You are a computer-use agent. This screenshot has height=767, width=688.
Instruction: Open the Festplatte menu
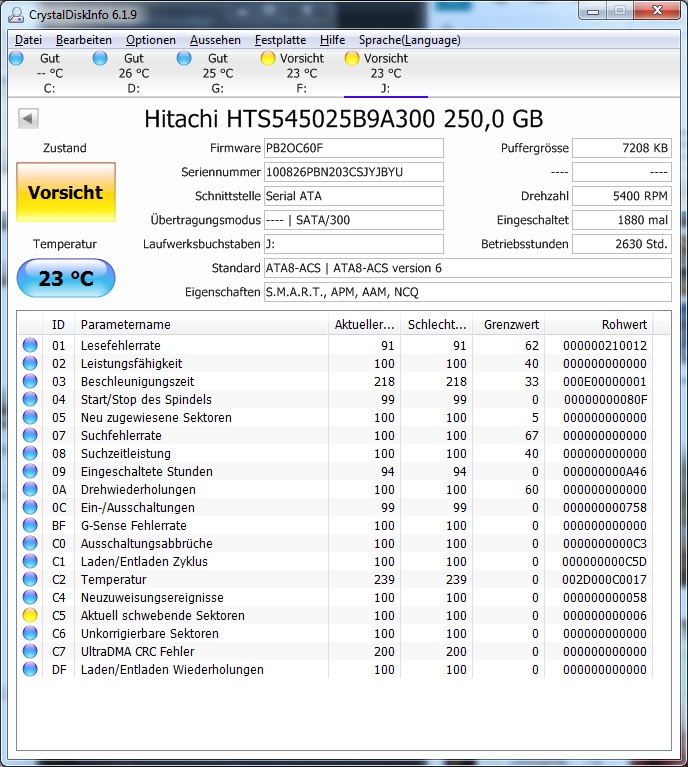280,40
